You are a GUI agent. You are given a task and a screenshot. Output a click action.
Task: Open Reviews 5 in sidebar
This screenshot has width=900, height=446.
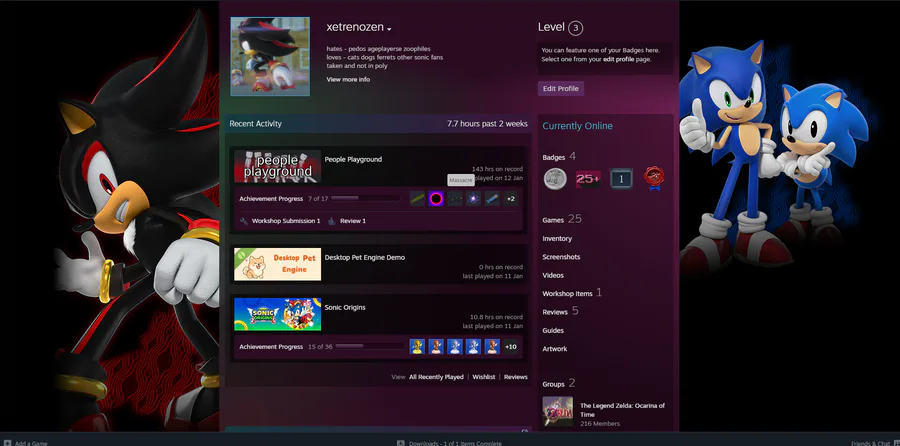[560, 312]
